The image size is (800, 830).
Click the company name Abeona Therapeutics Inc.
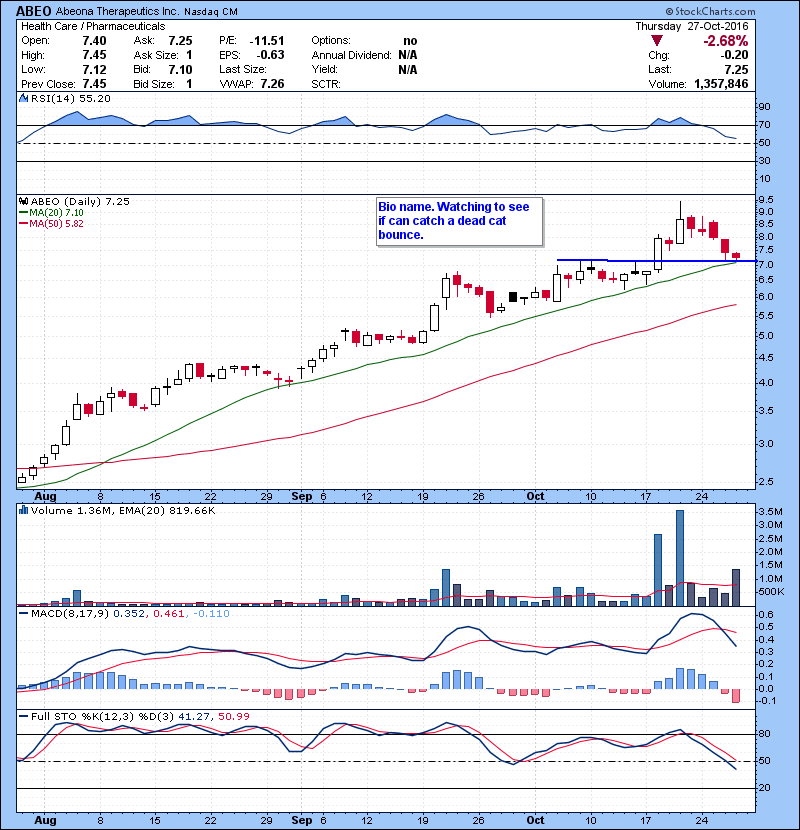(x=118, y=11)
